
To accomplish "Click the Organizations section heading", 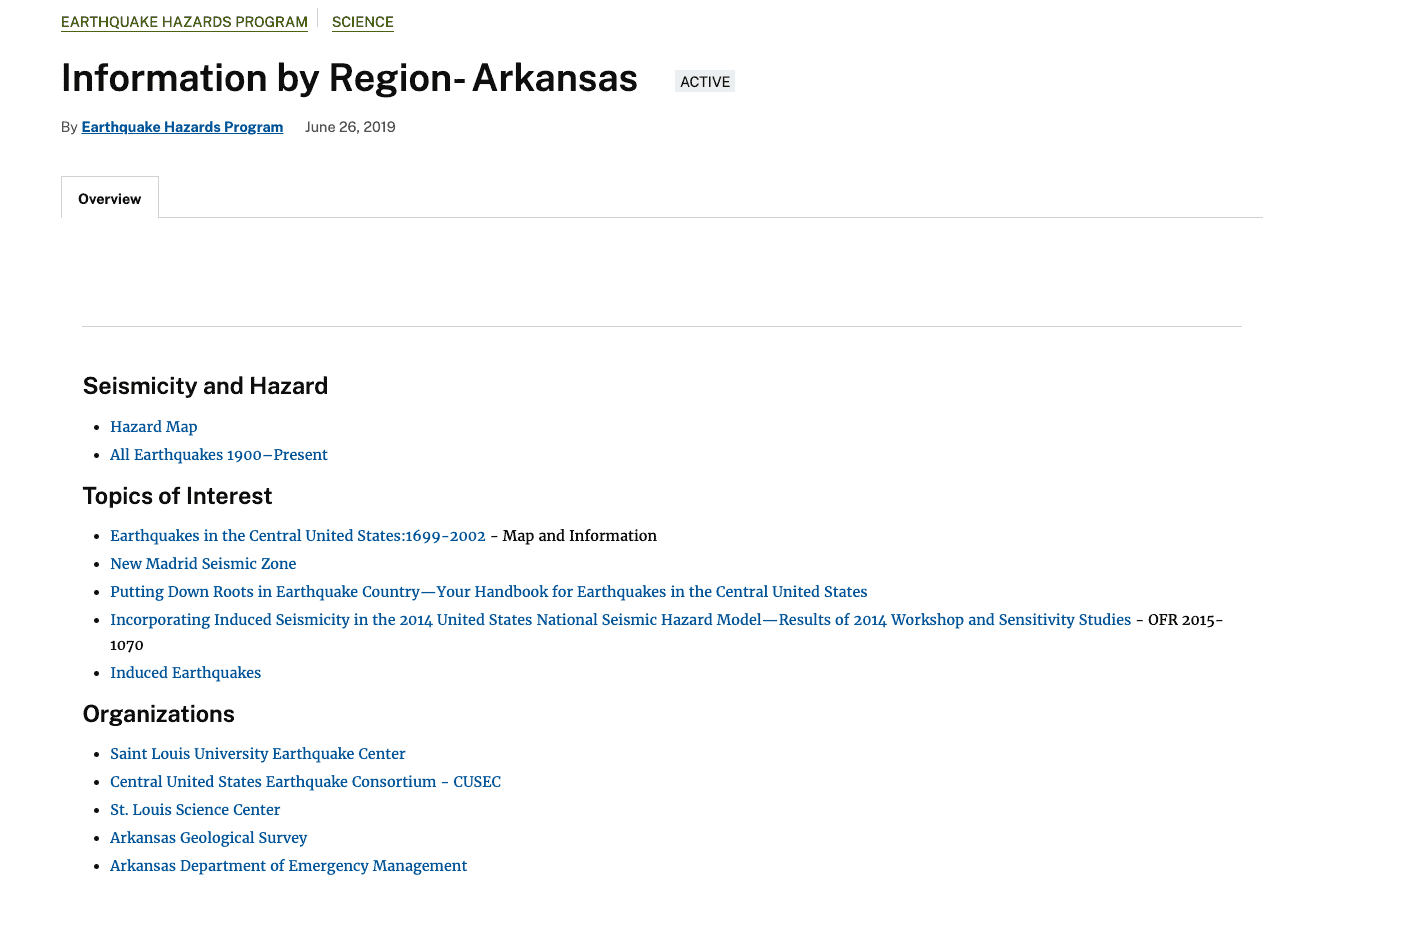I will coord(158,714).
